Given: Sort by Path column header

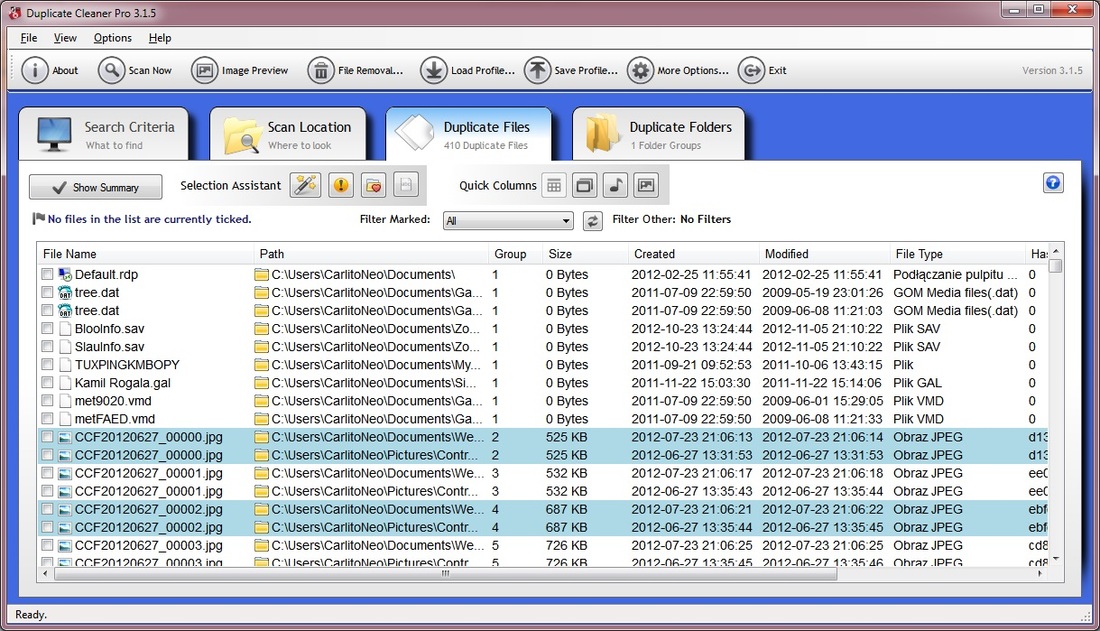Looking at the screenshot, I should (371, 254).
